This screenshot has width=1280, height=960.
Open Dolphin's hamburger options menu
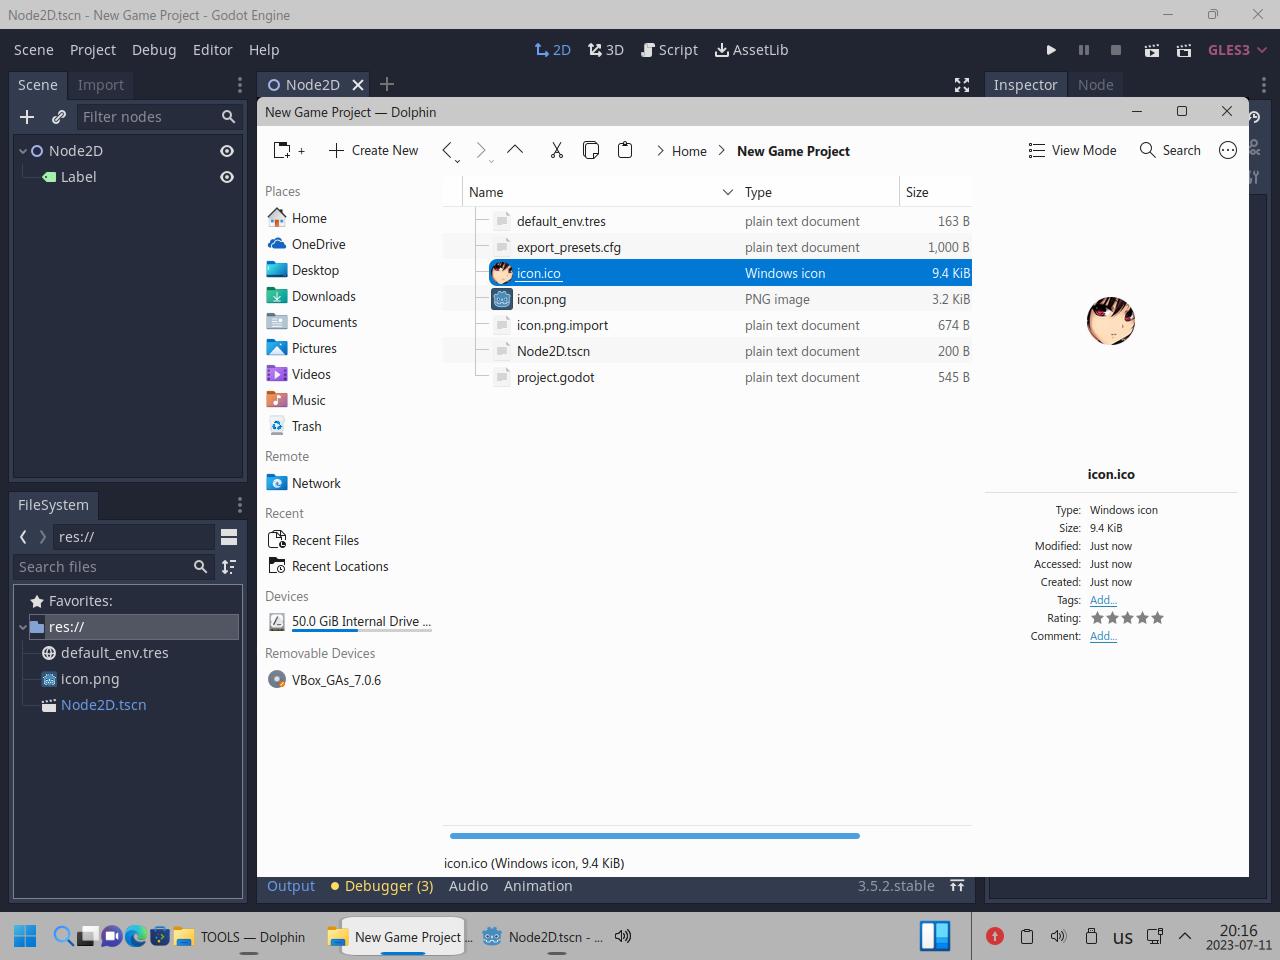pos(1228,150)
